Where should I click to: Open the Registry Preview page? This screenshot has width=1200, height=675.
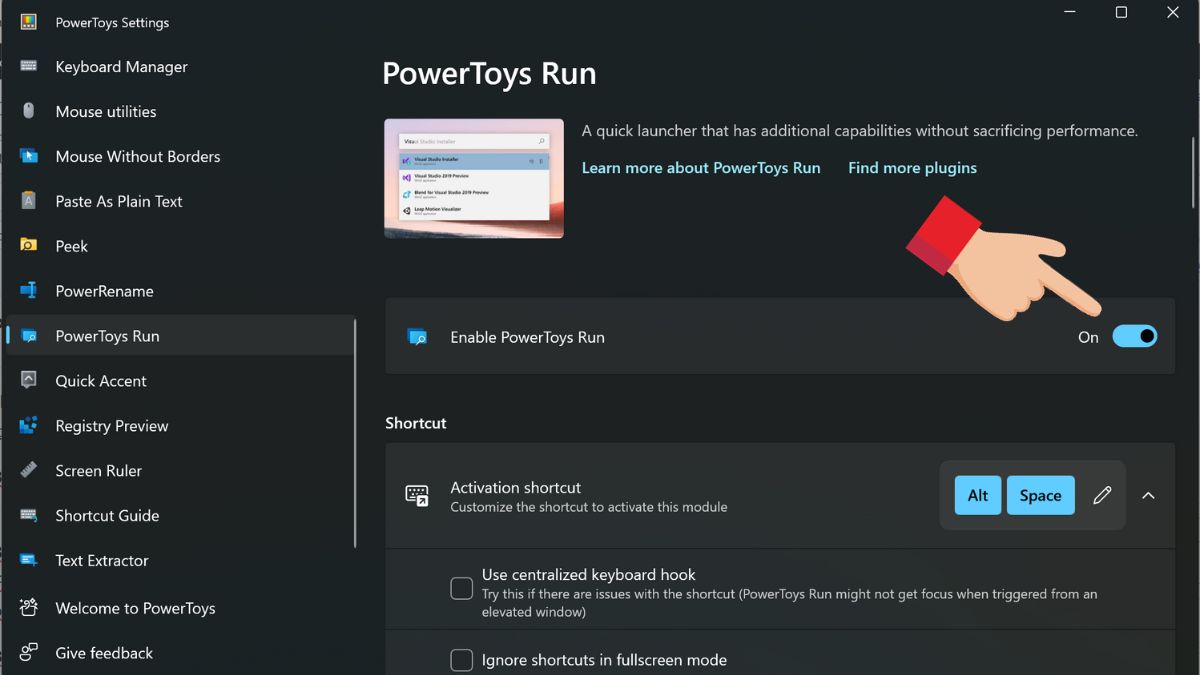click(29, 426)
